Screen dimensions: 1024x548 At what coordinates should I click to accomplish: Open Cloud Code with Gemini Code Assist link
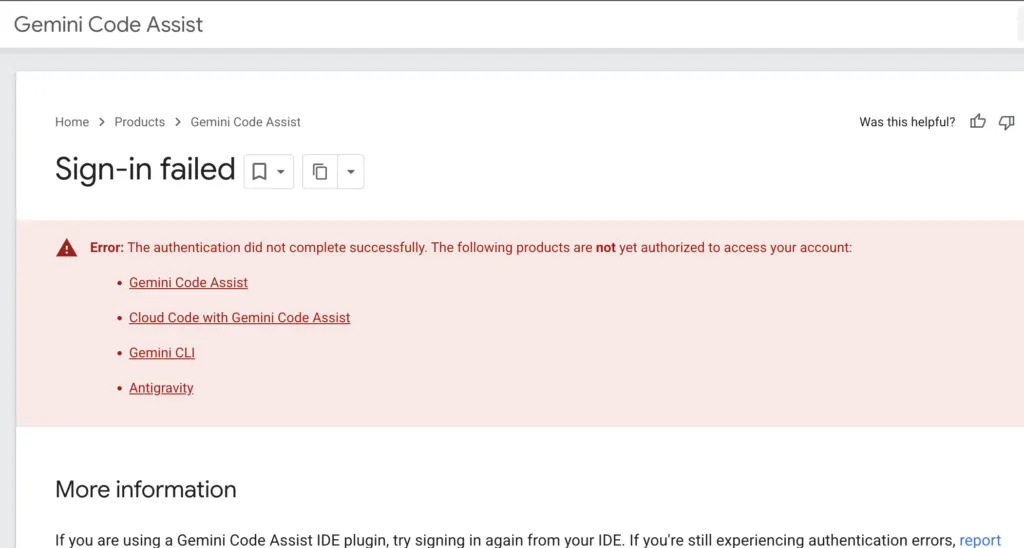[240, 317]
